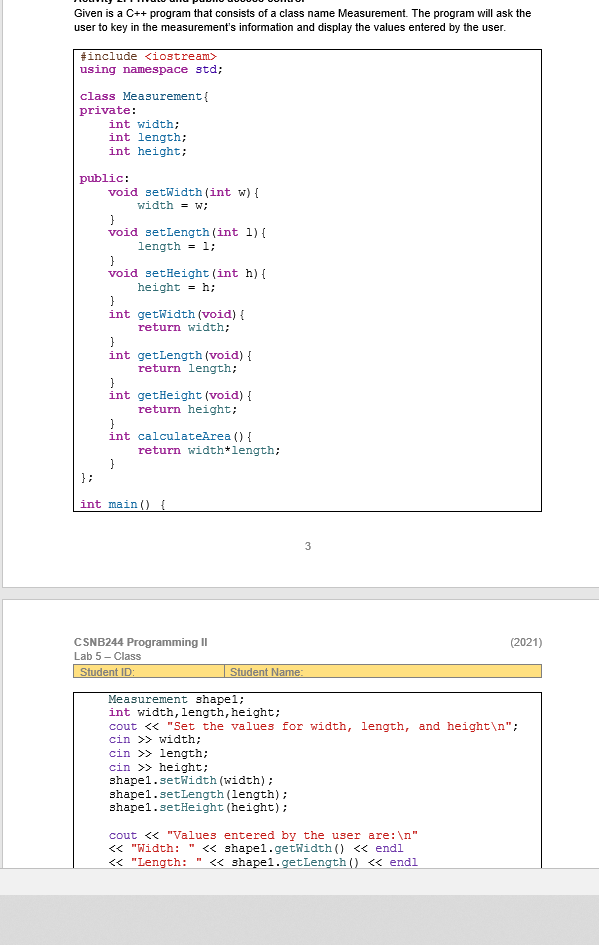Click the int length; declaration
This screenshot has width=599, height=945.
pyautogui.click(x=148, y=137)
